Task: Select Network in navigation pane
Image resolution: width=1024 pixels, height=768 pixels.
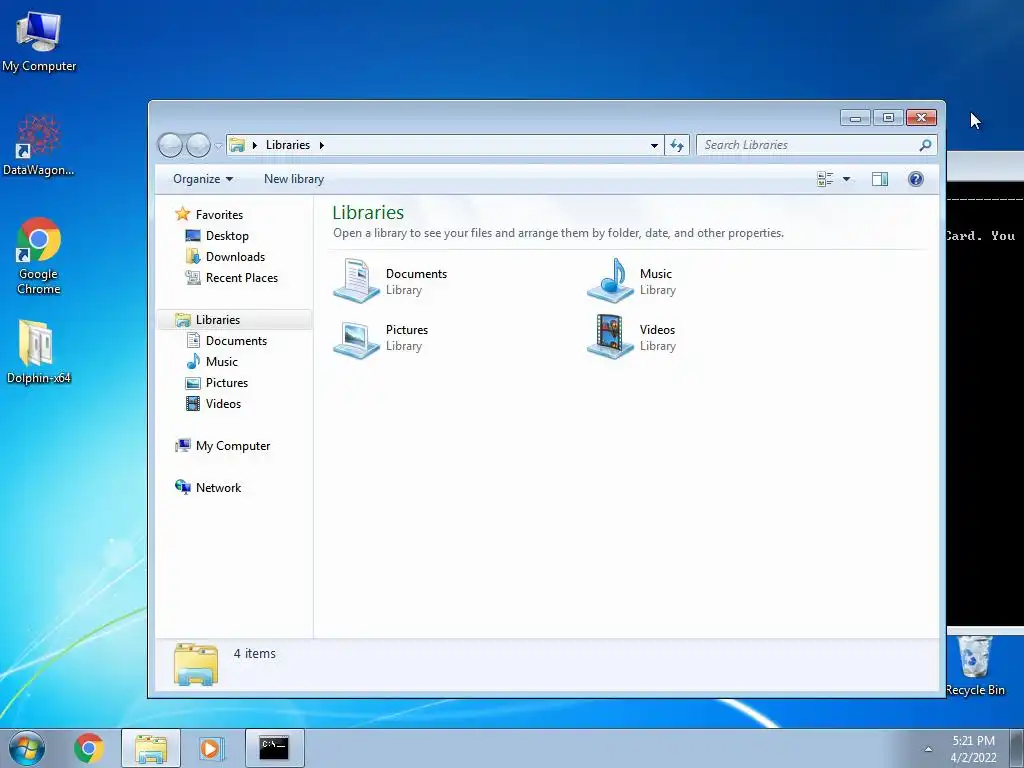Action: point(218,487)
